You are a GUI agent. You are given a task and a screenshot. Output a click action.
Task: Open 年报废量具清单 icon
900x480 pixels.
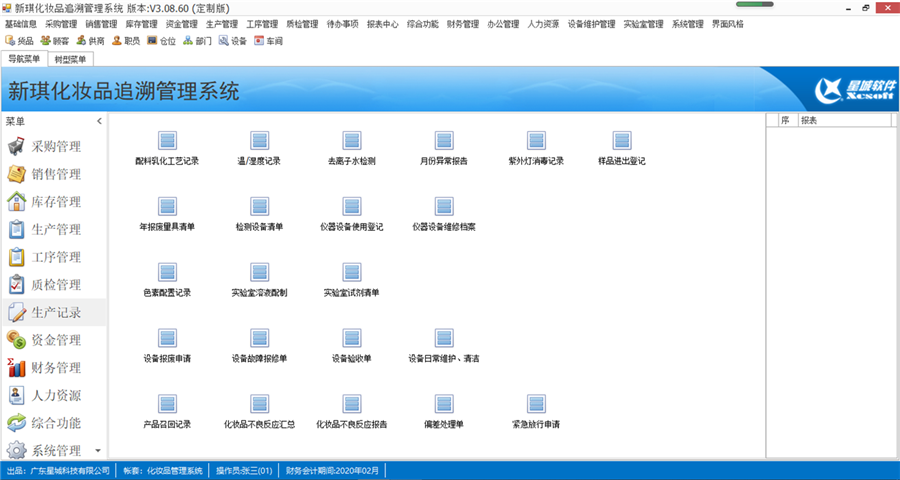(x=167, y=207)
